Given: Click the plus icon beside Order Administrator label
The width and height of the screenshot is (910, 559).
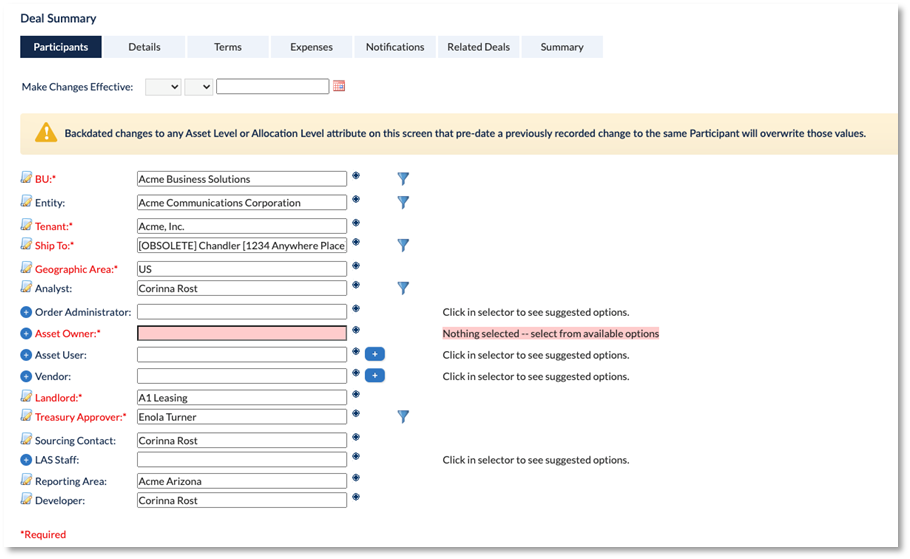Looking at the screenshot, I should 26,312.
